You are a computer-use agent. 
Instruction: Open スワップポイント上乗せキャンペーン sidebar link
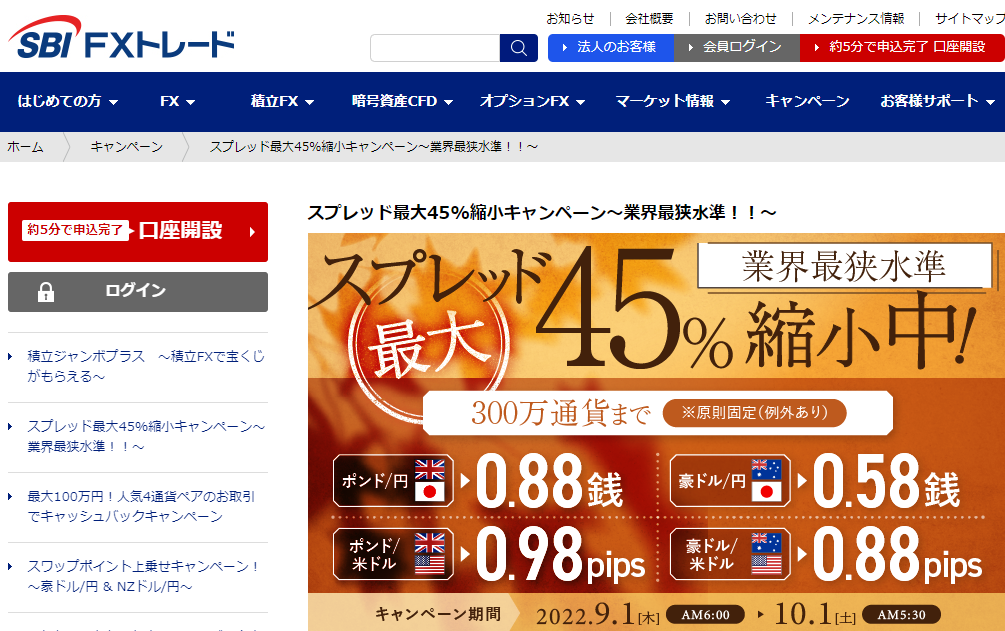tap(142, 576)
